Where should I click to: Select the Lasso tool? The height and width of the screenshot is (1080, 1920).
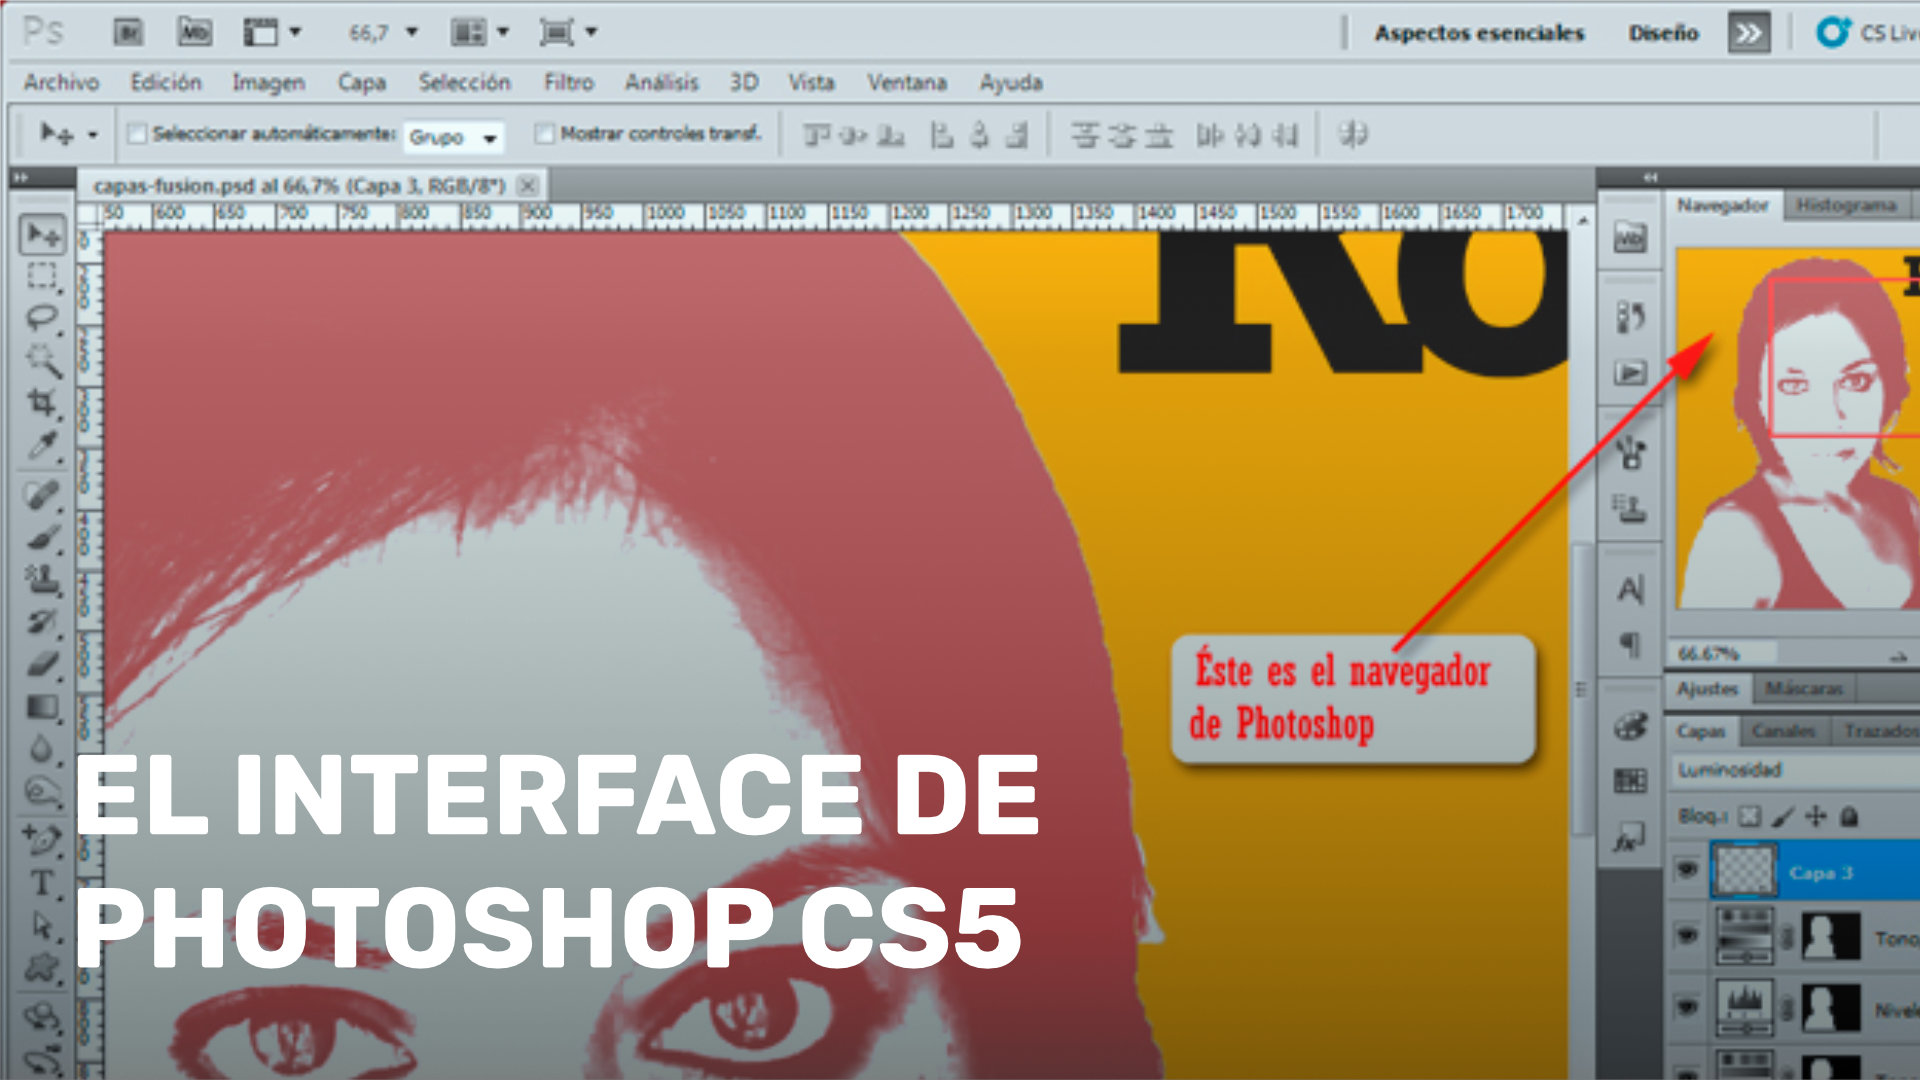tap(42, 318)
